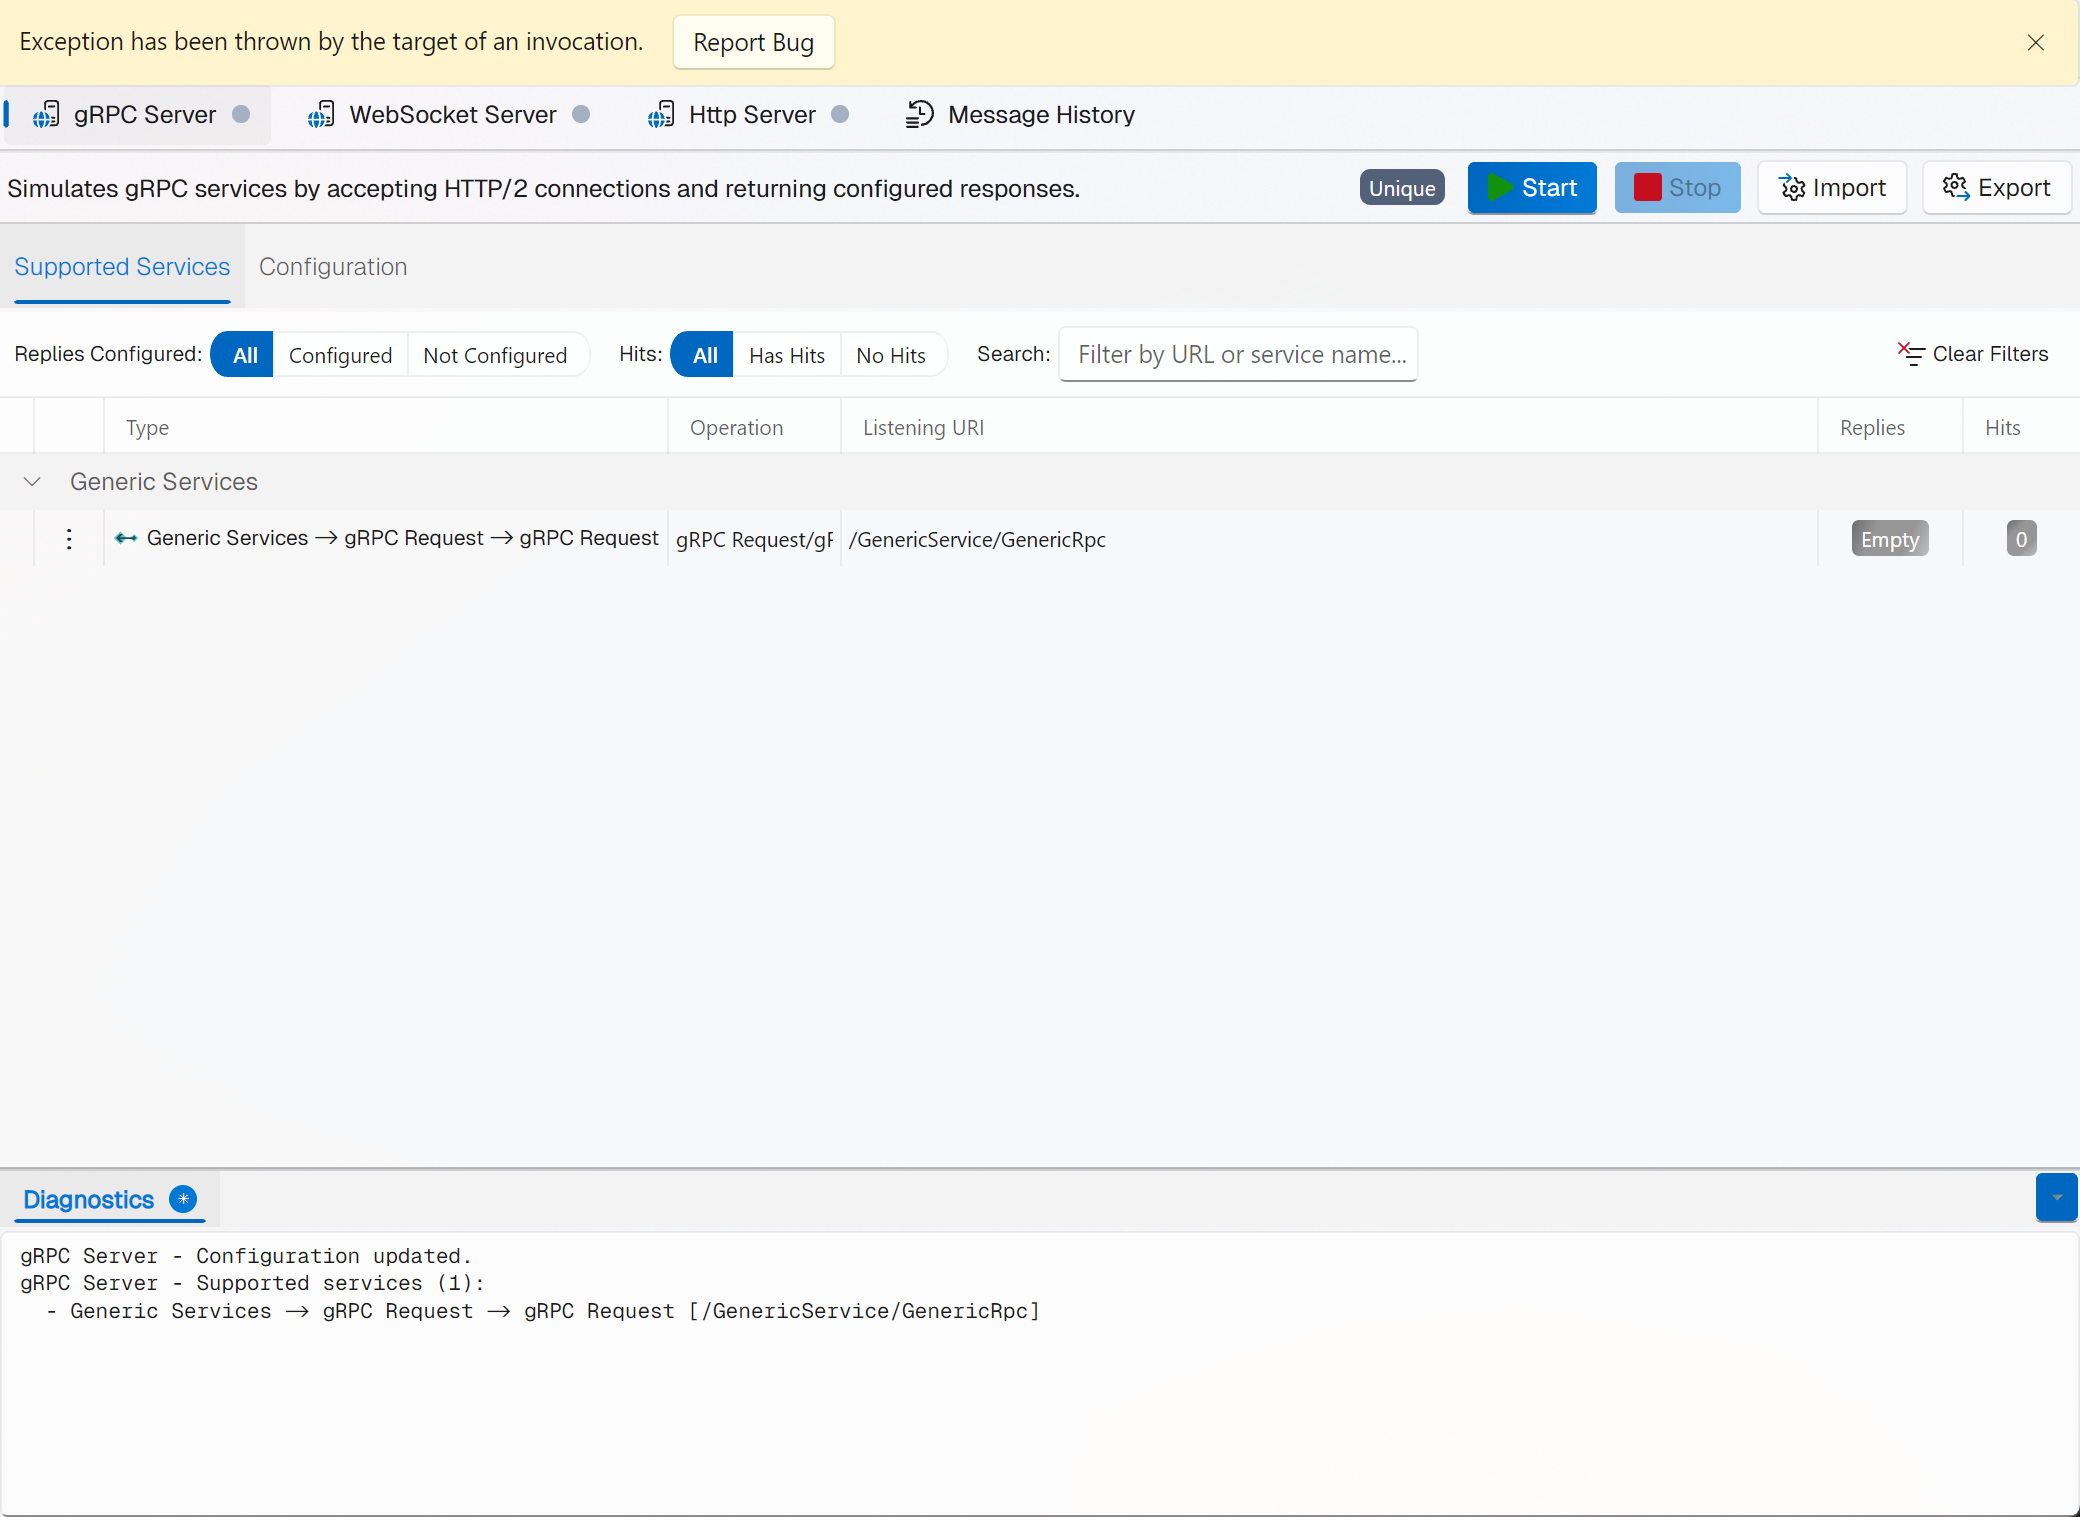Switch to gRPC Server tab
Screen dimensions: 2080x1517
pos(138,115)
